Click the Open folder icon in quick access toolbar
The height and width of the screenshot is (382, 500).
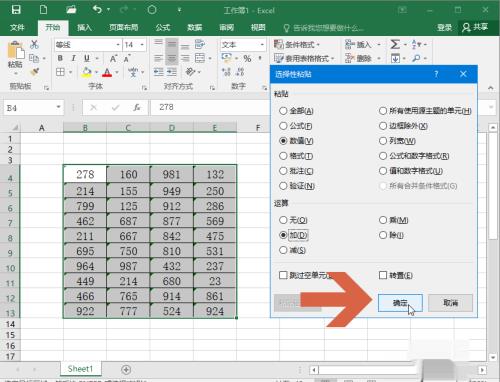[x=71, y=10]
